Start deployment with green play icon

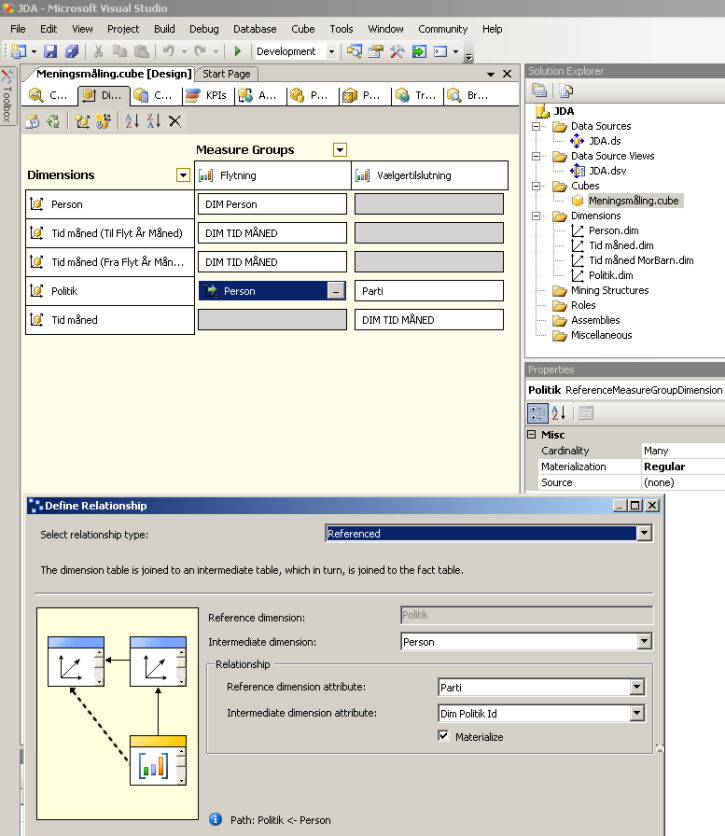(238, 51)
